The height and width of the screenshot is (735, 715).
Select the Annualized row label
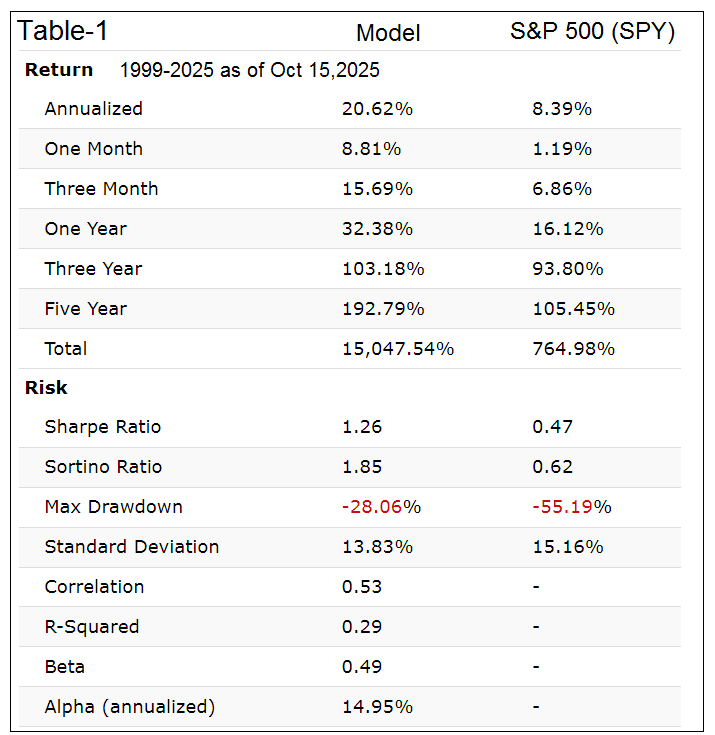point(93,109)
